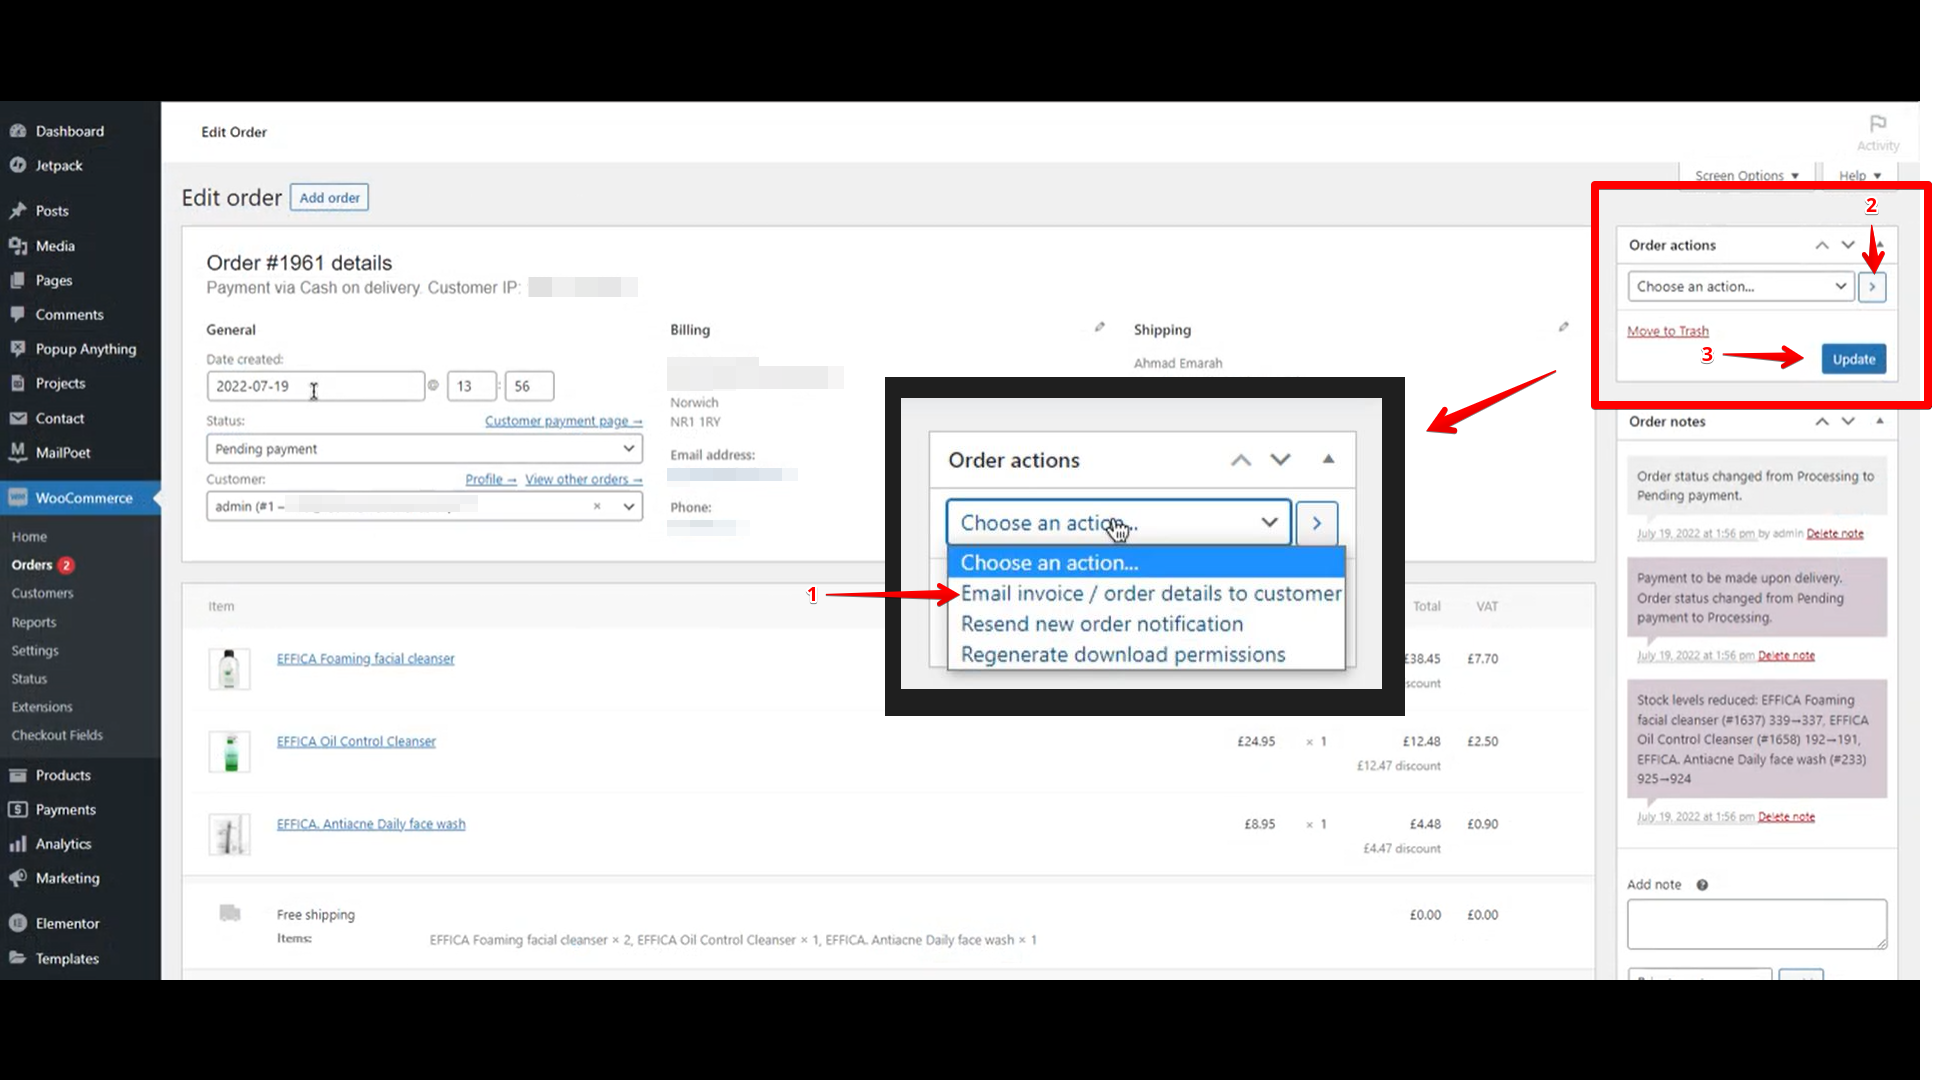Click the Move to Trash link
Image resolution: width=1936 pixels, height=1080 pixels.
coord(1667,331)
